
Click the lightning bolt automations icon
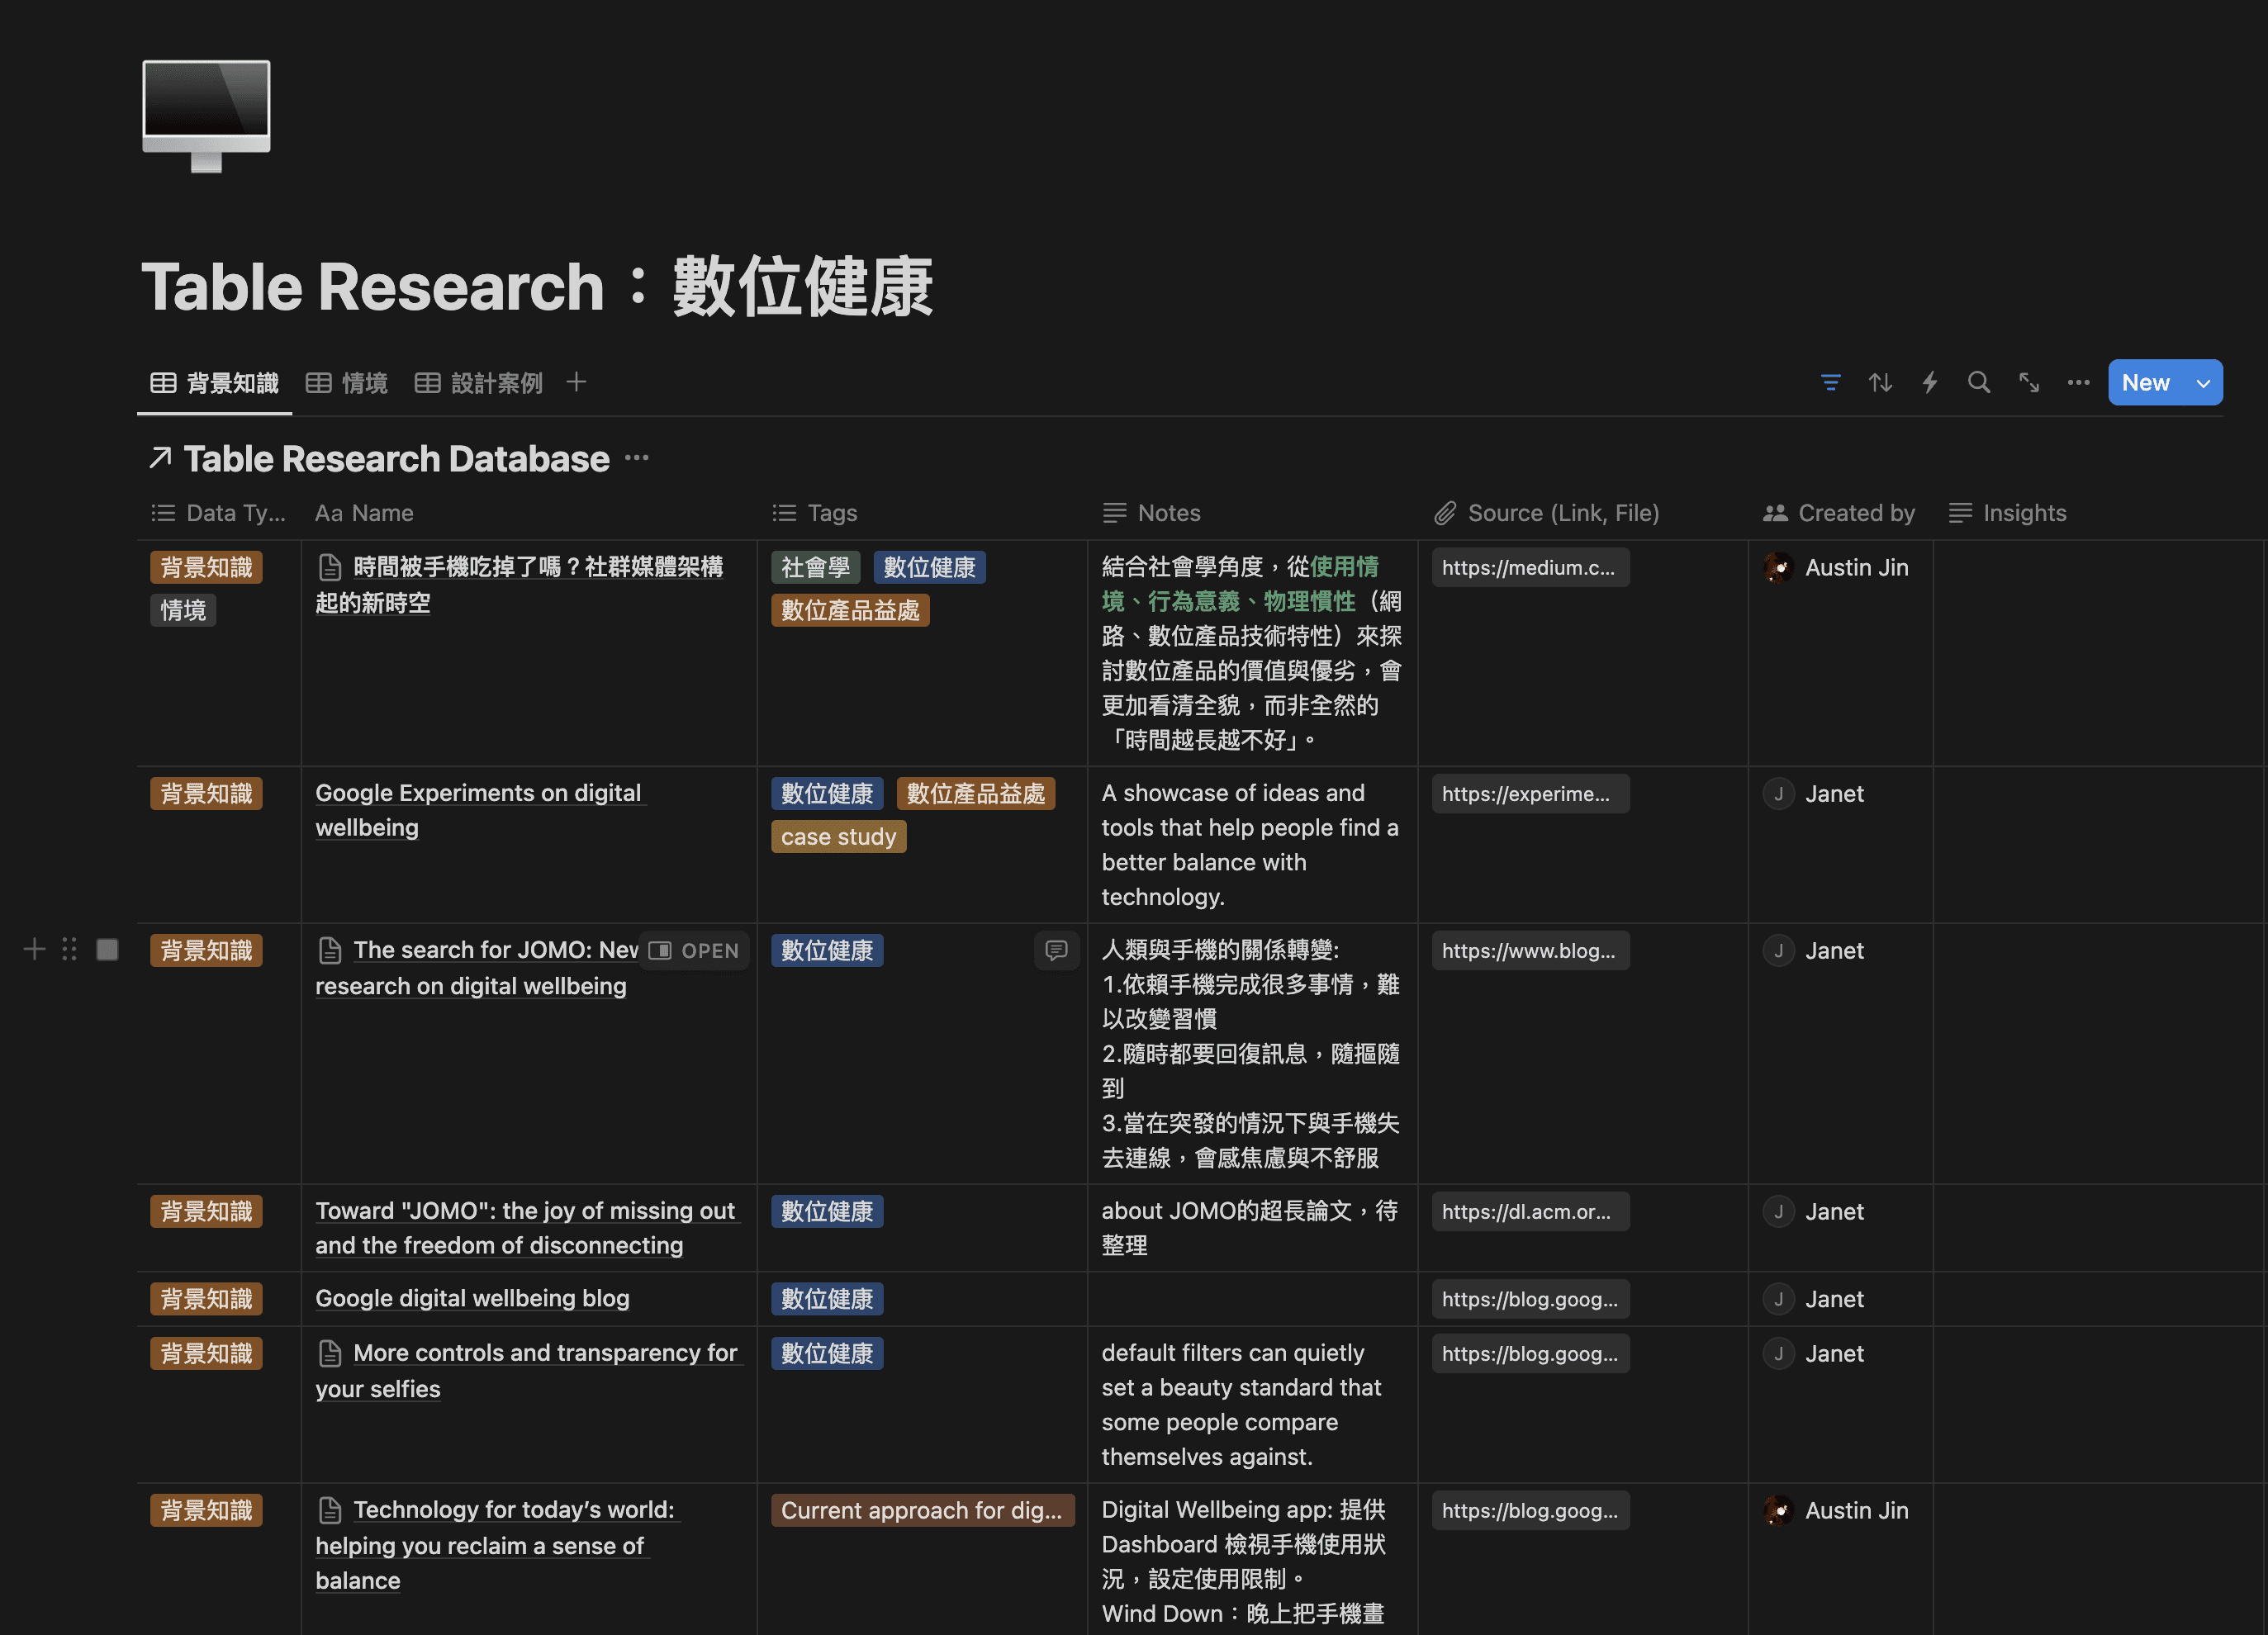pyautogui.click(x=1929, y=383)
